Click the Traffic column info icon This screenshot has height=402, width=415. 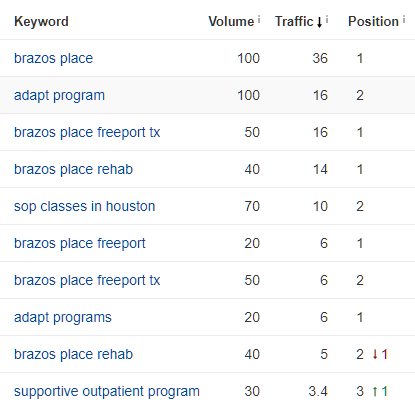[327, 20]
